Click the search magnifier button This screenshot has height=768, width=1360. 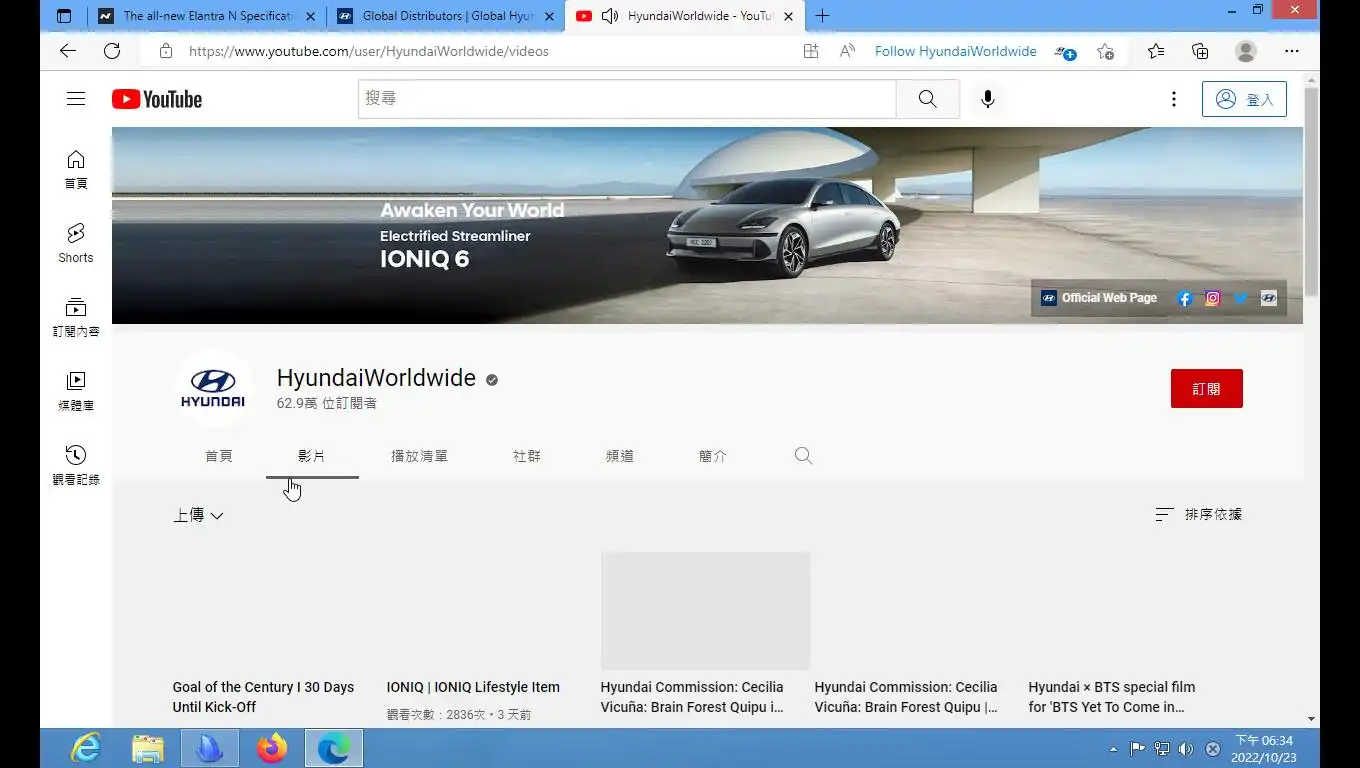coord(928,99)
